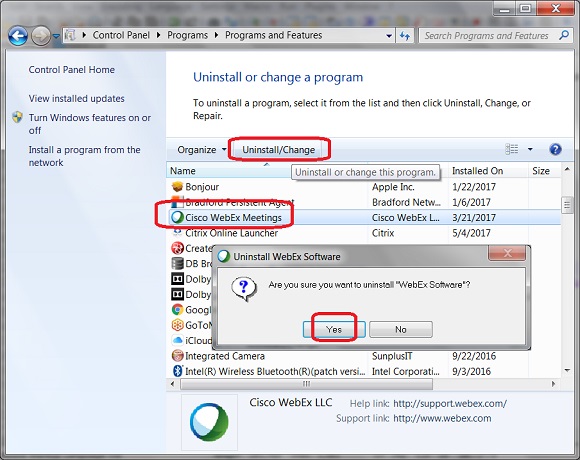Click the Control Panel icon in the address bar
The width and height of the screenshot is (580, 460).
tap(70, 35)
